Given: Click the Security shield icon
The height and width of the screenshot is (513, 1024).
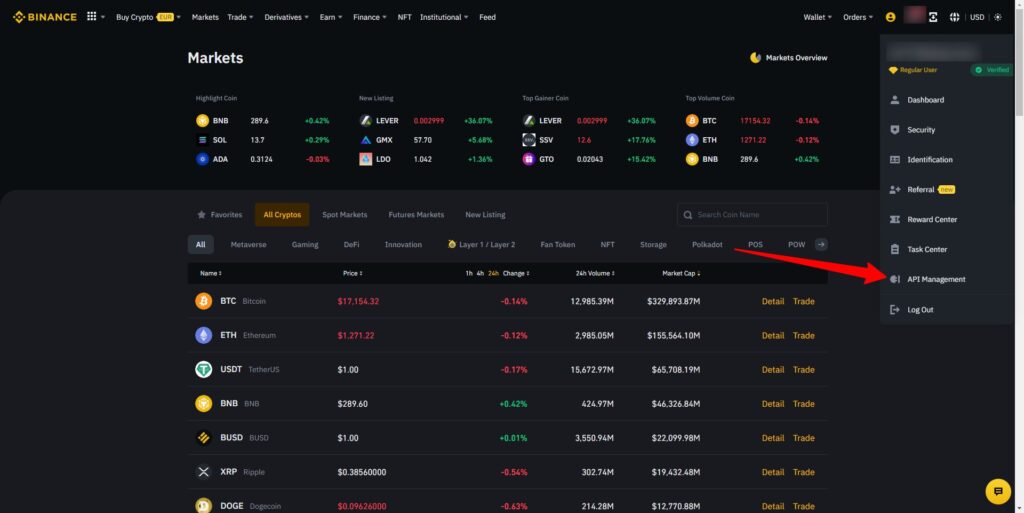Looking at the screenshot, I should pos(895,130).
